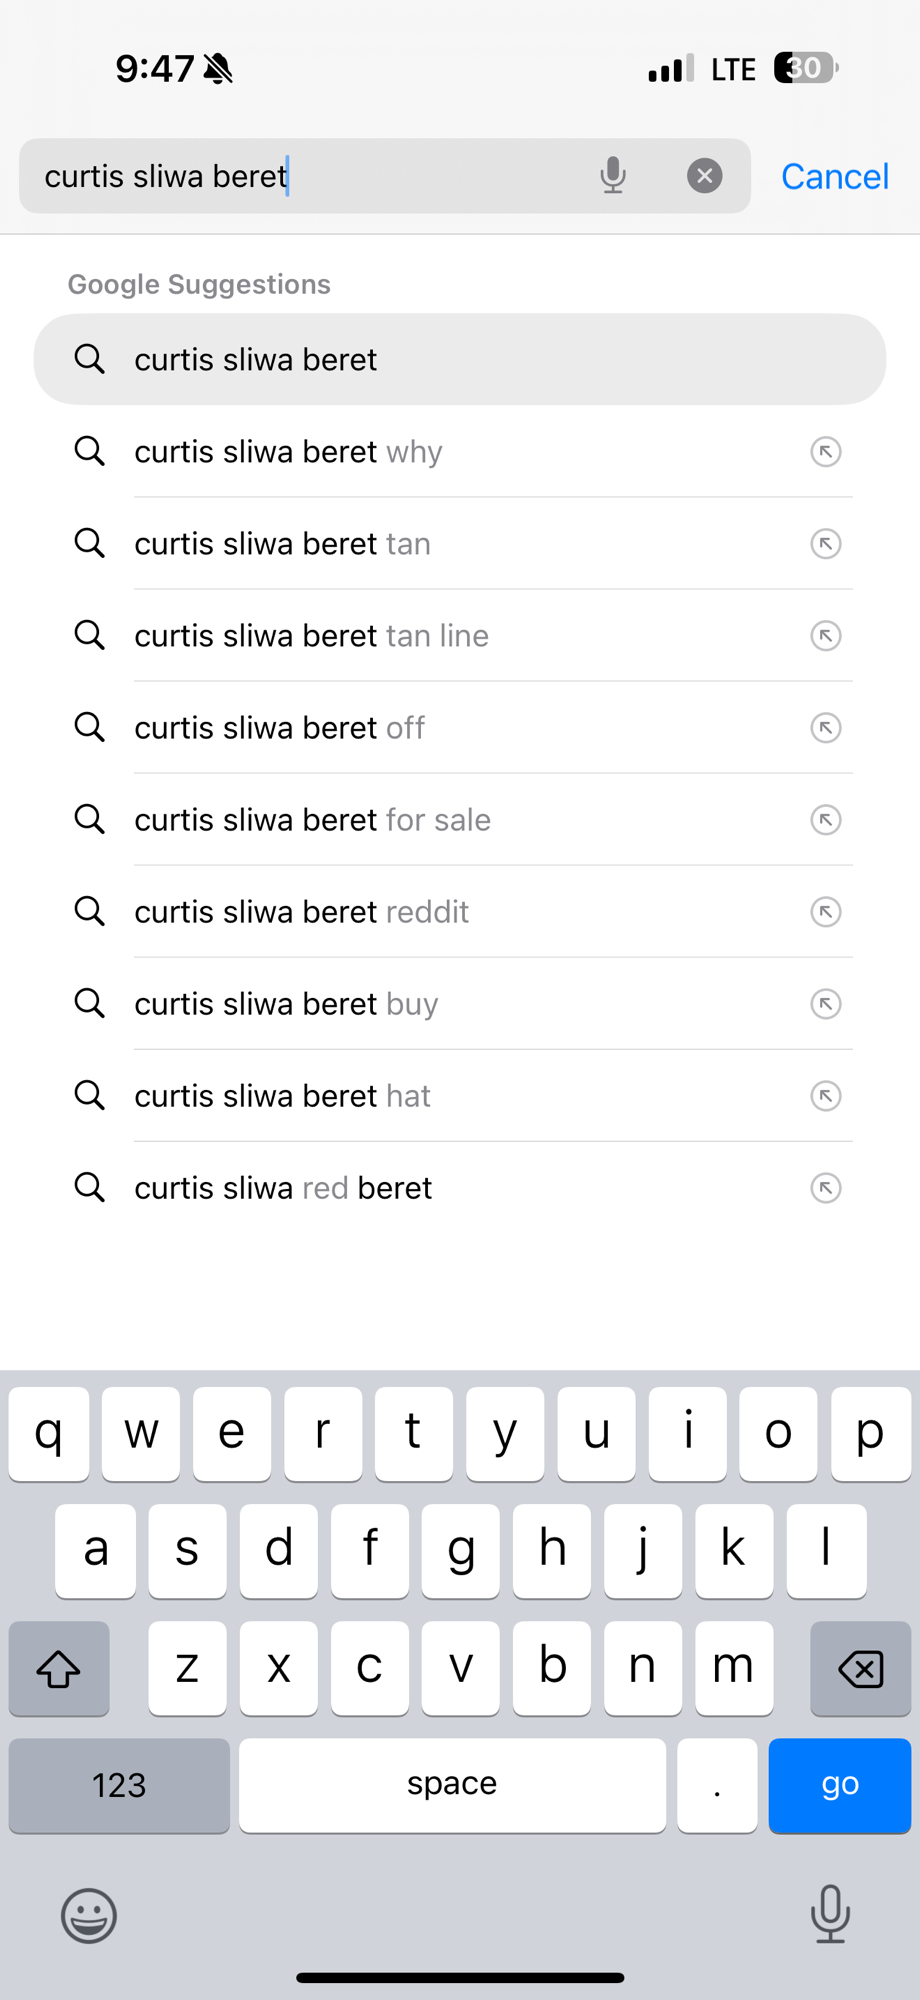The width and height of the screenshot is (920, 2000).
Task: Tap fill-arrow icon next to 'beret tan line'
Action: point(825,636)
